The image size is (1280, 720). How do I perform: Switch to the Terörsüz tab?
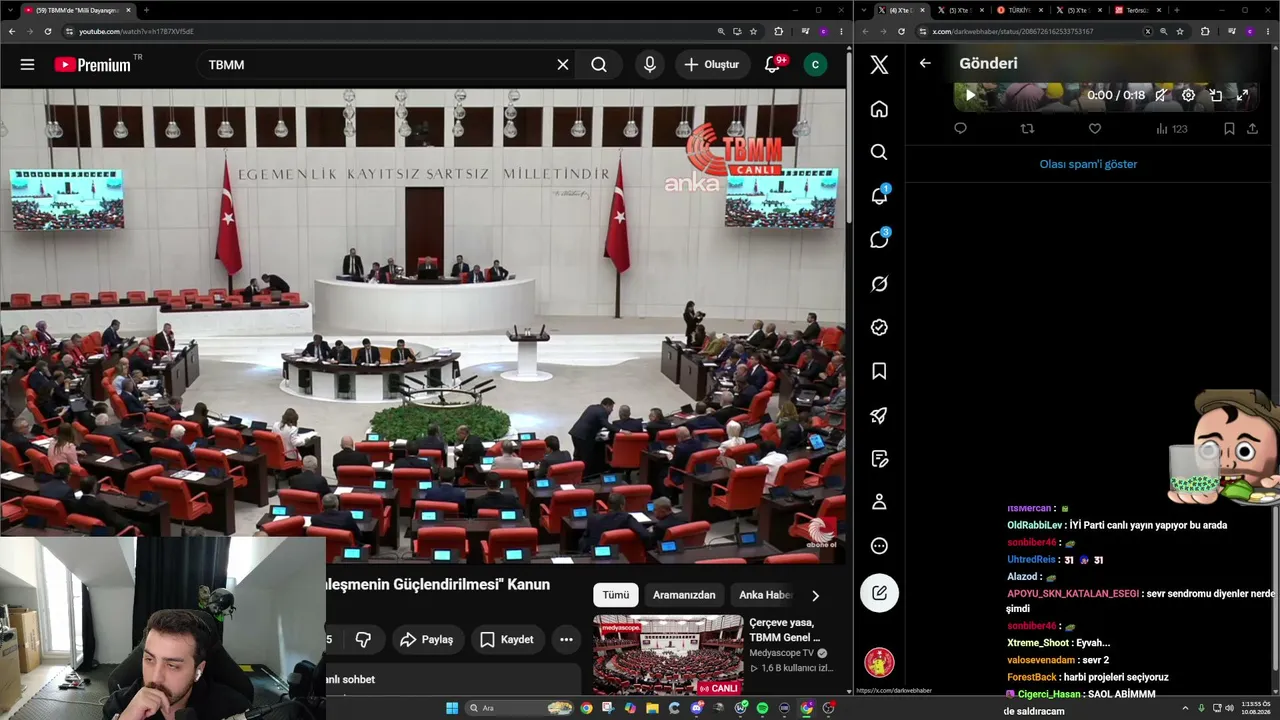coord(1139,10)
